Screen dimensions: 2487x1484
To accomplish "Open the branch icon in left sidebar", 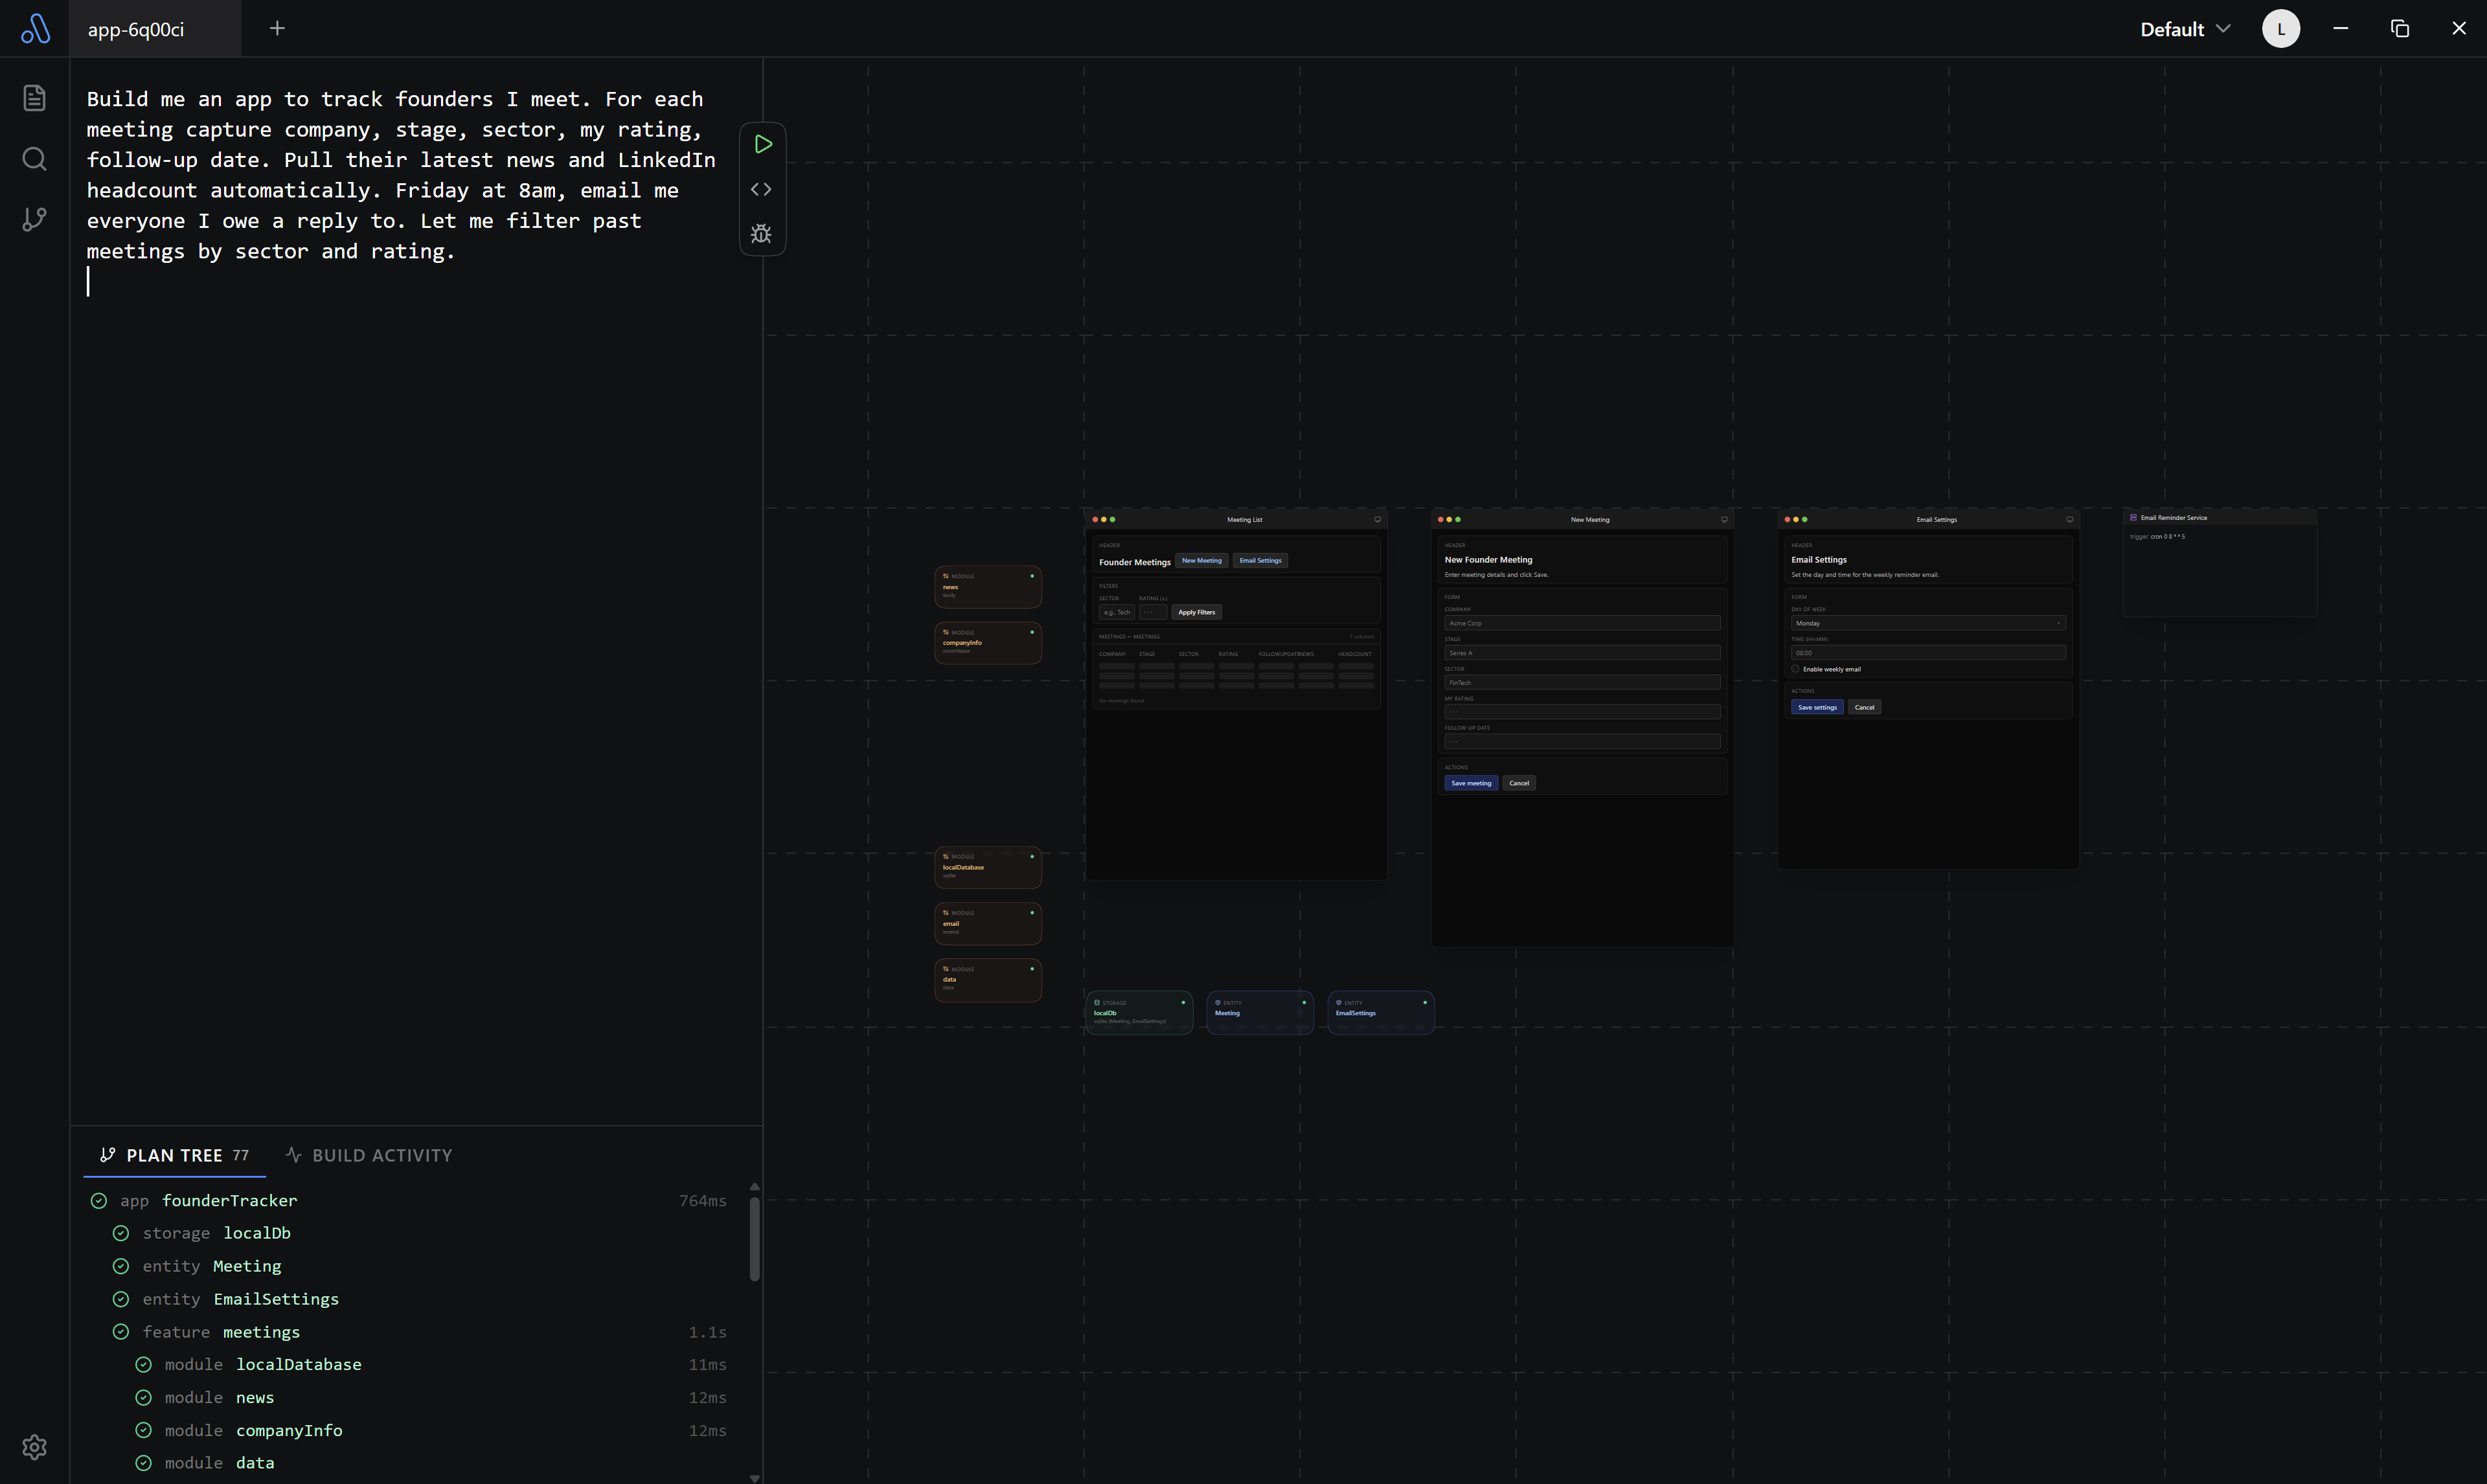I will (x=34, y=219).
